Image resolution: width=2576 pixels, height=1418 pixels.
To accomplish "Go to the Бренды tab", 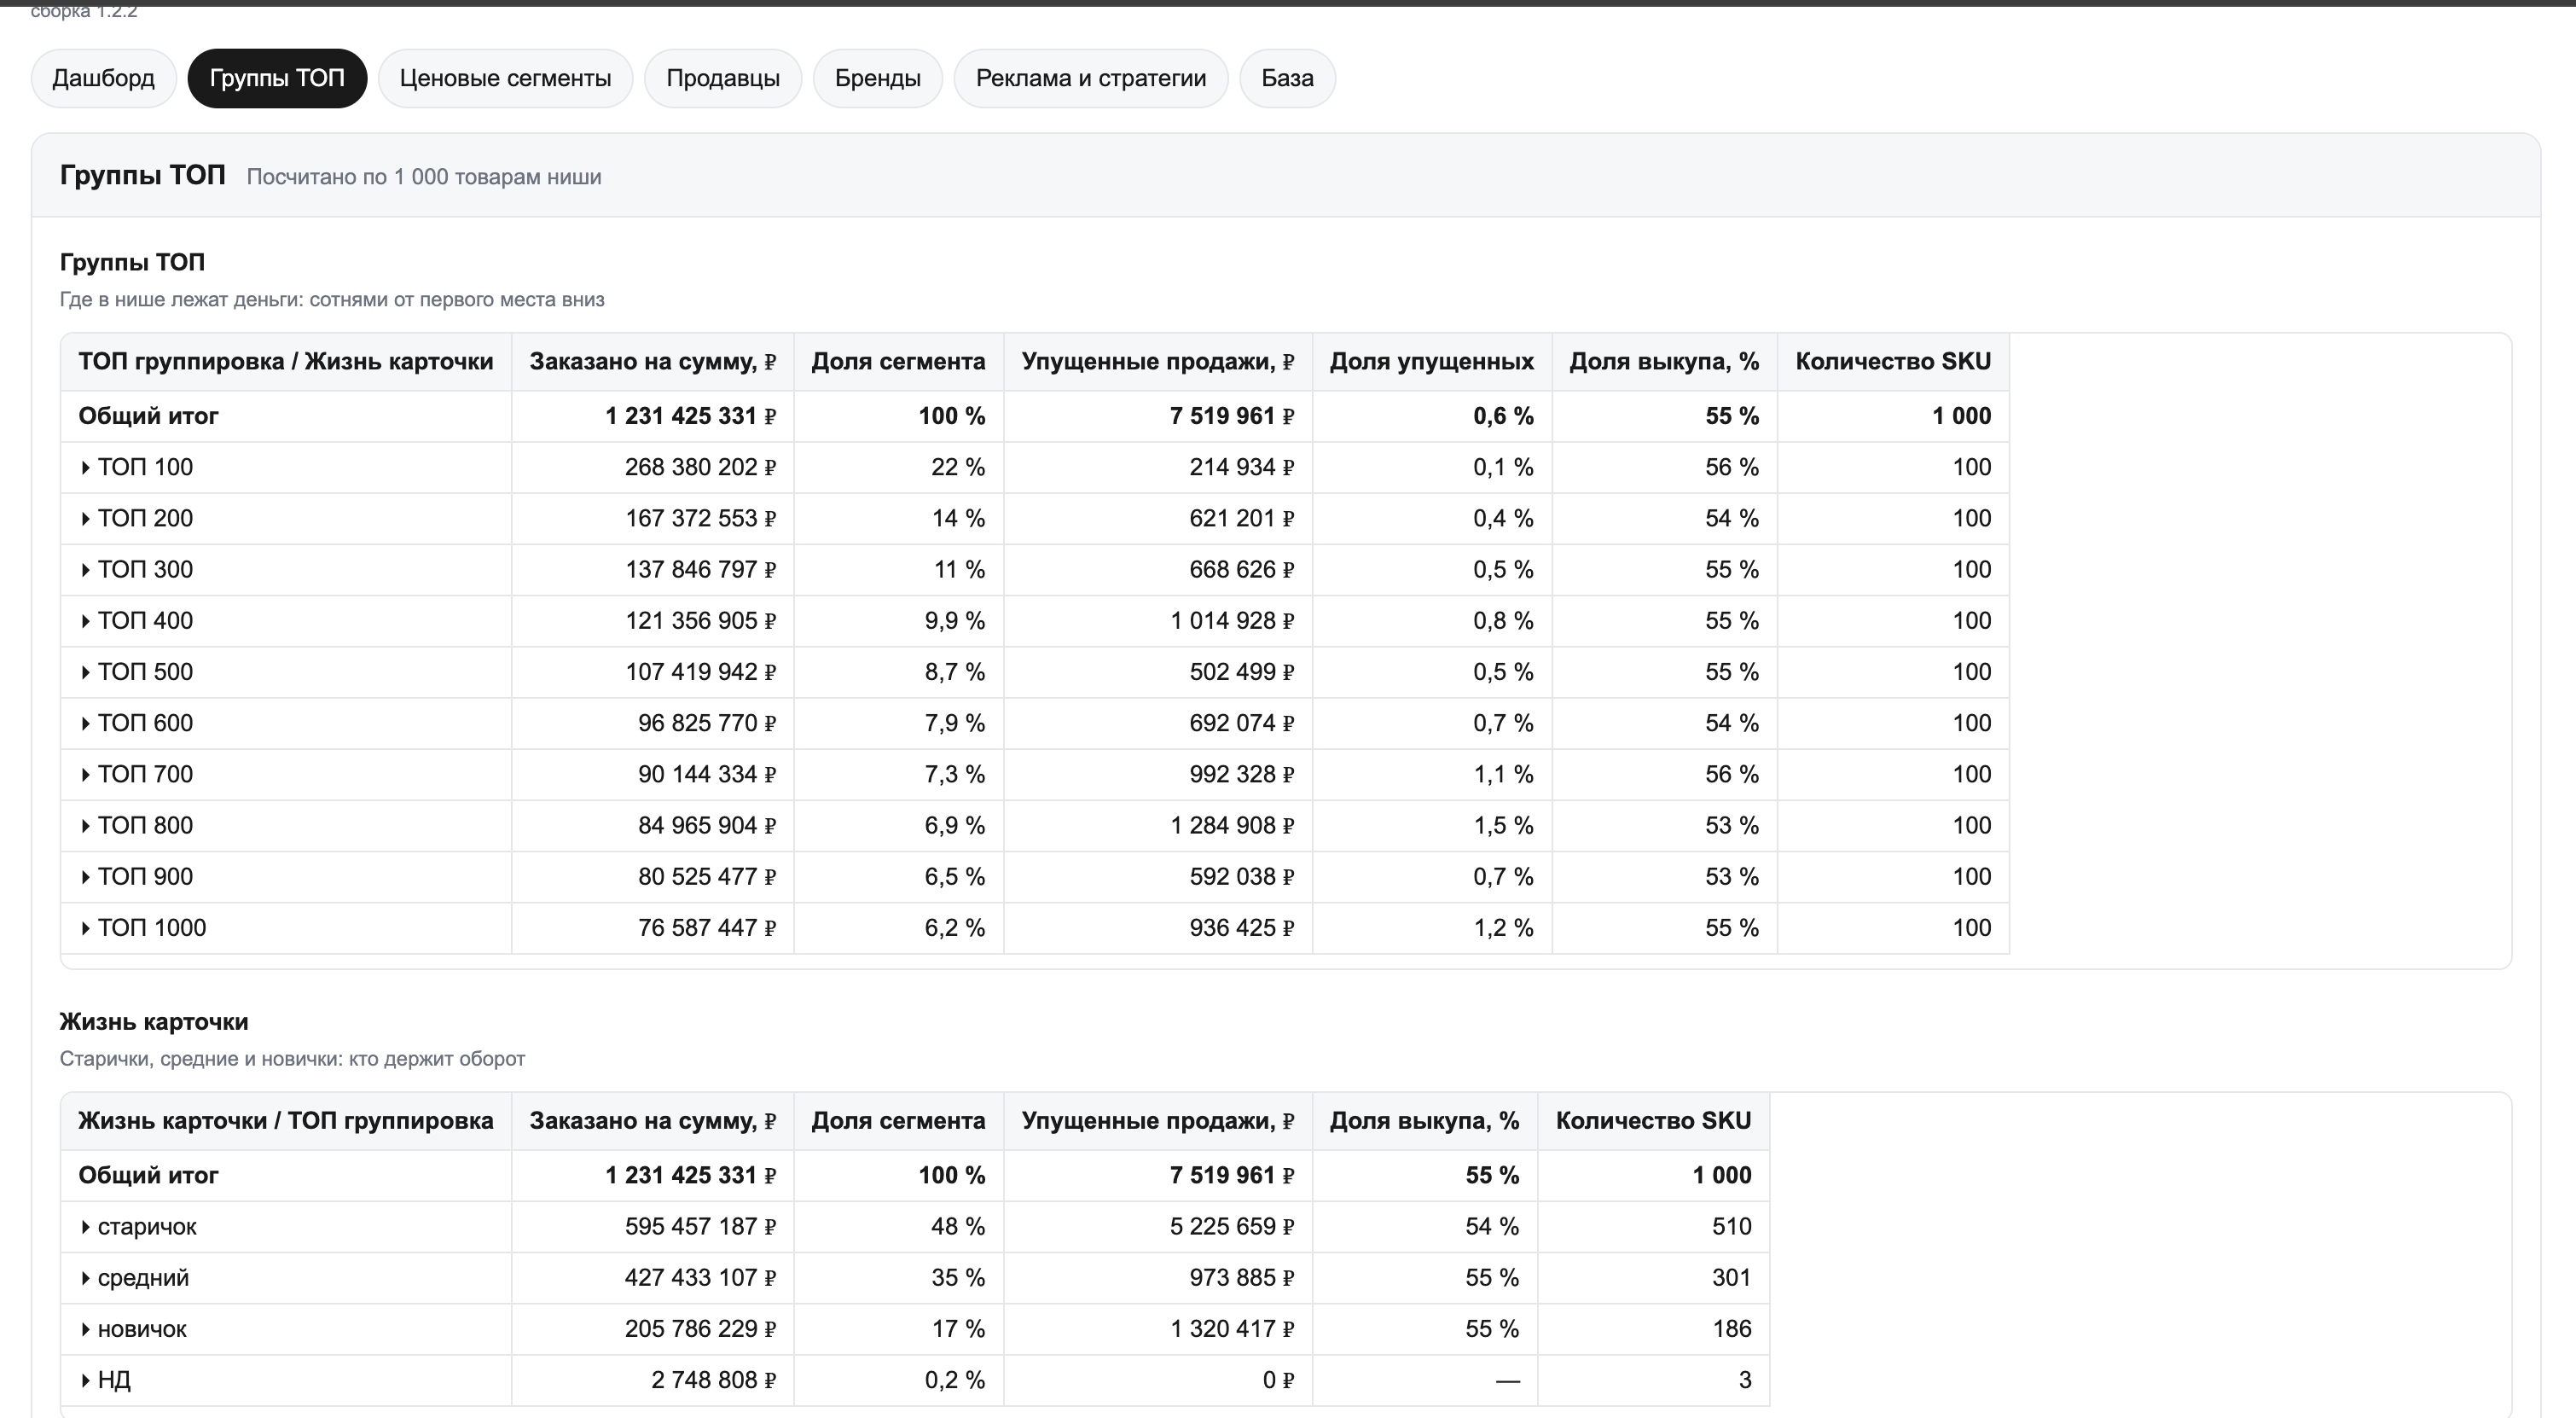I will point(878,78).
